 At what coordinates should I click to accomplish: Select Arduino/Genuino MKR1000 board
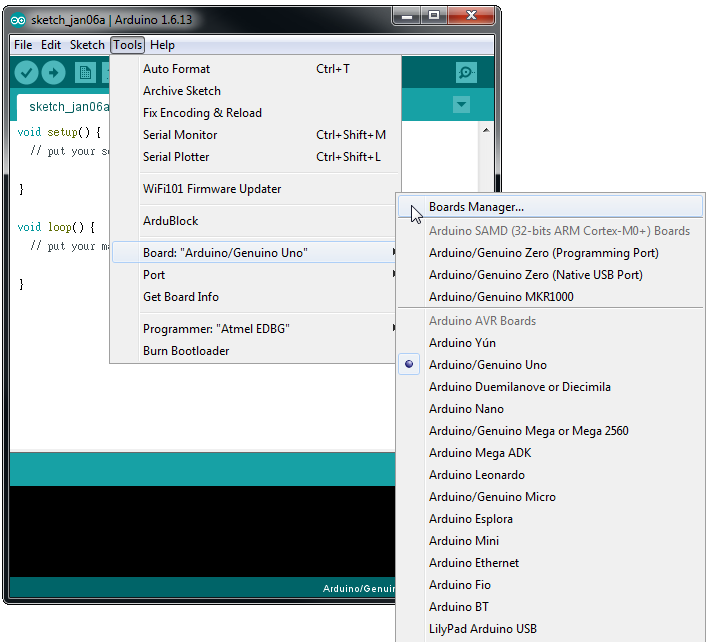point(551,297)
